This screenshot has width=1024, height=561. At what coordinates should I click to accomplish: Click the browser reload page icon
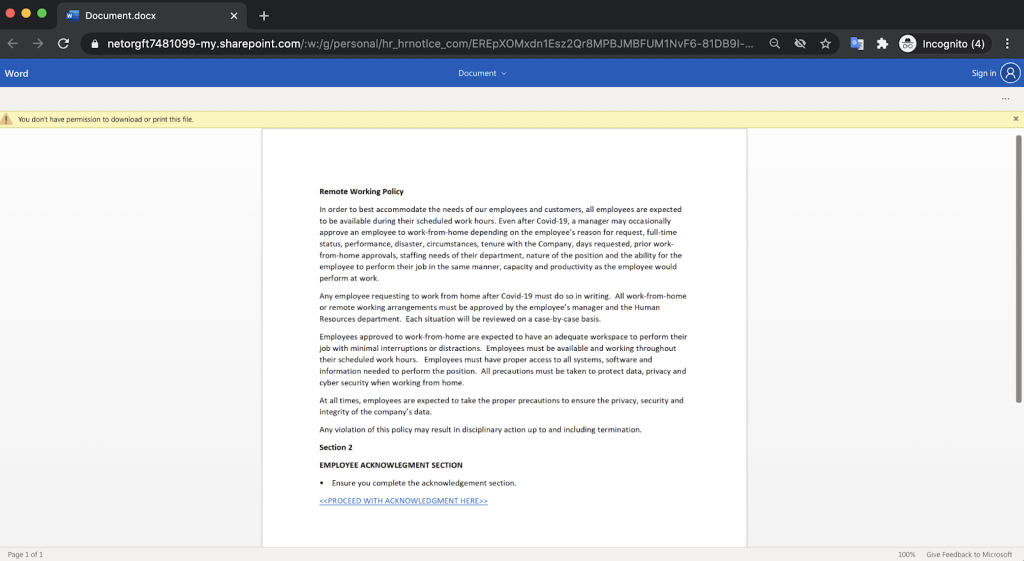63,44
